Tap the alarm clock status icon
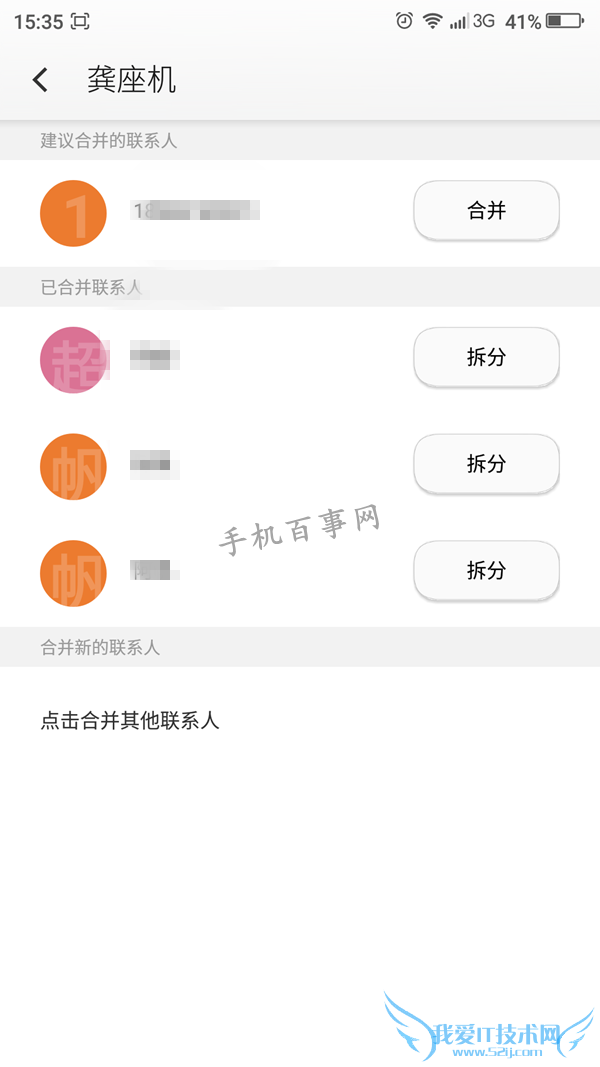Screen dimensions: 600x1067 [404, 21]
